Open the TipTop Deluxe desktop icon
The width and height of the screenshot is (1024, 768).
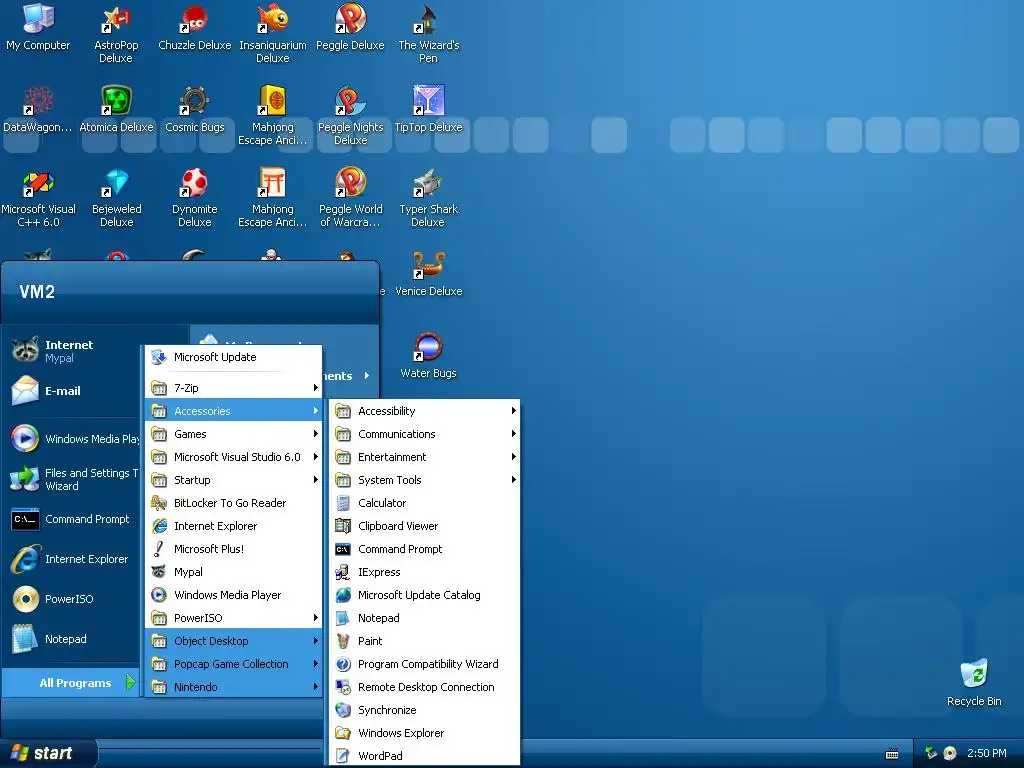tap(428, 110)
